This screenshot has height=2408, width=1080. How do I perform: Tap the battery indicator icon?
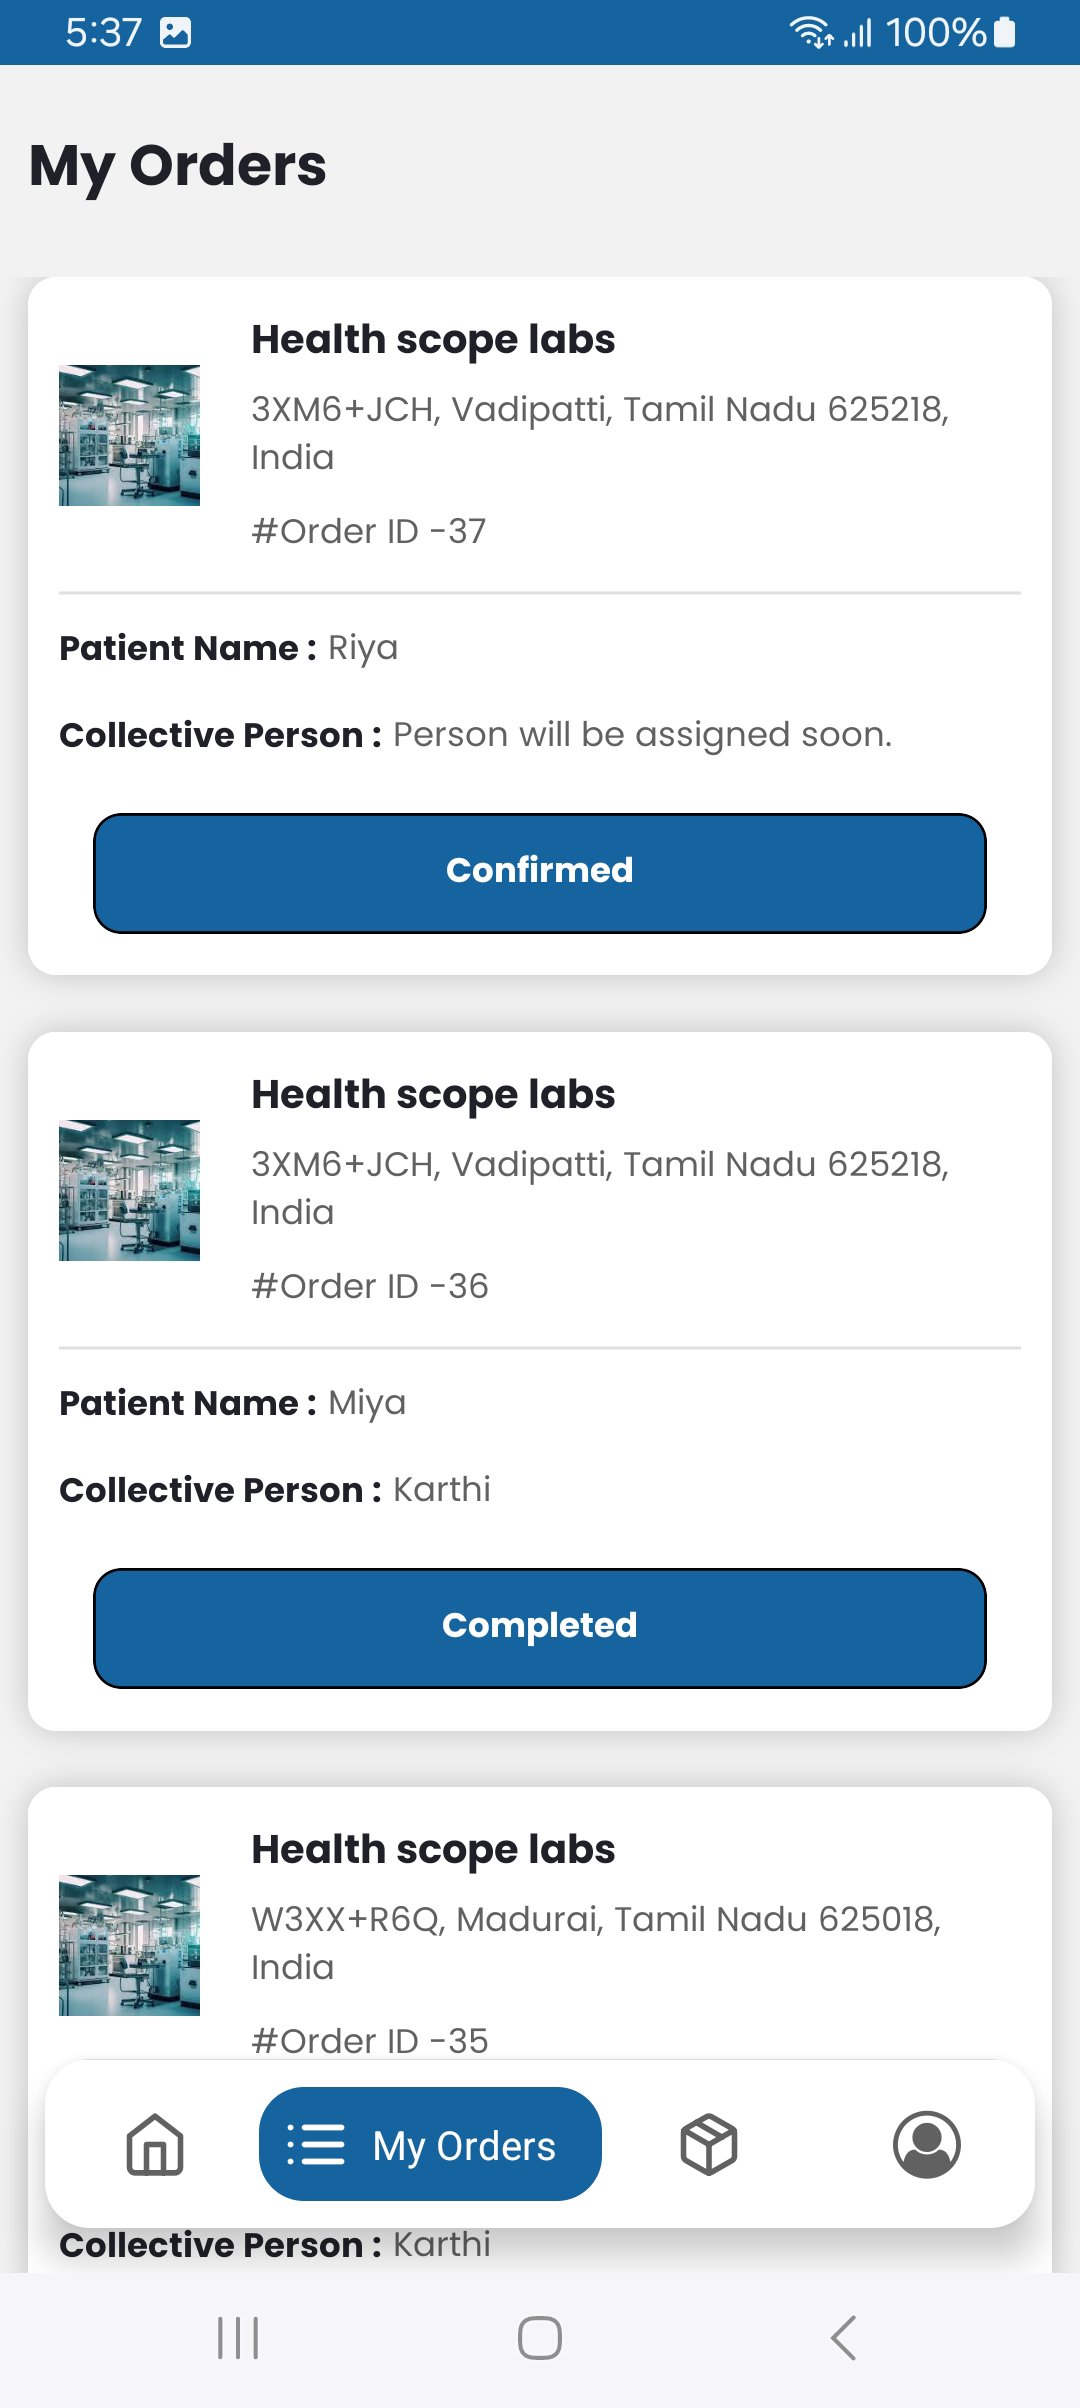tap(1005, 33)
